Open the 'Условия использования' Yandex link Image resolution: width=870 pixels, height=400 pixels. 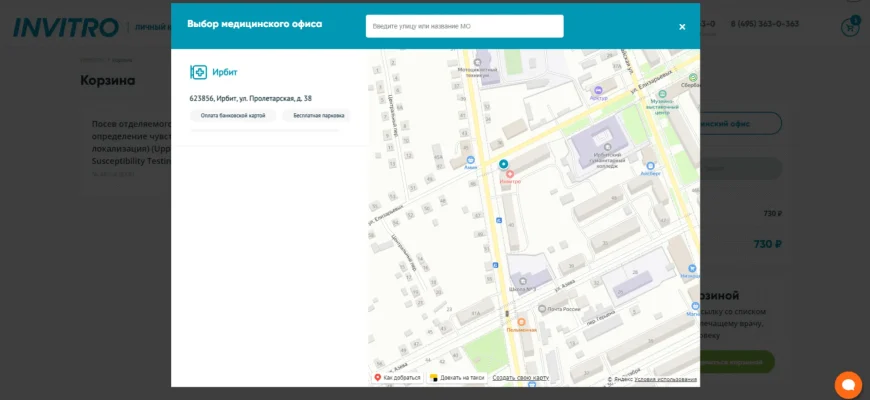(665, 379)
